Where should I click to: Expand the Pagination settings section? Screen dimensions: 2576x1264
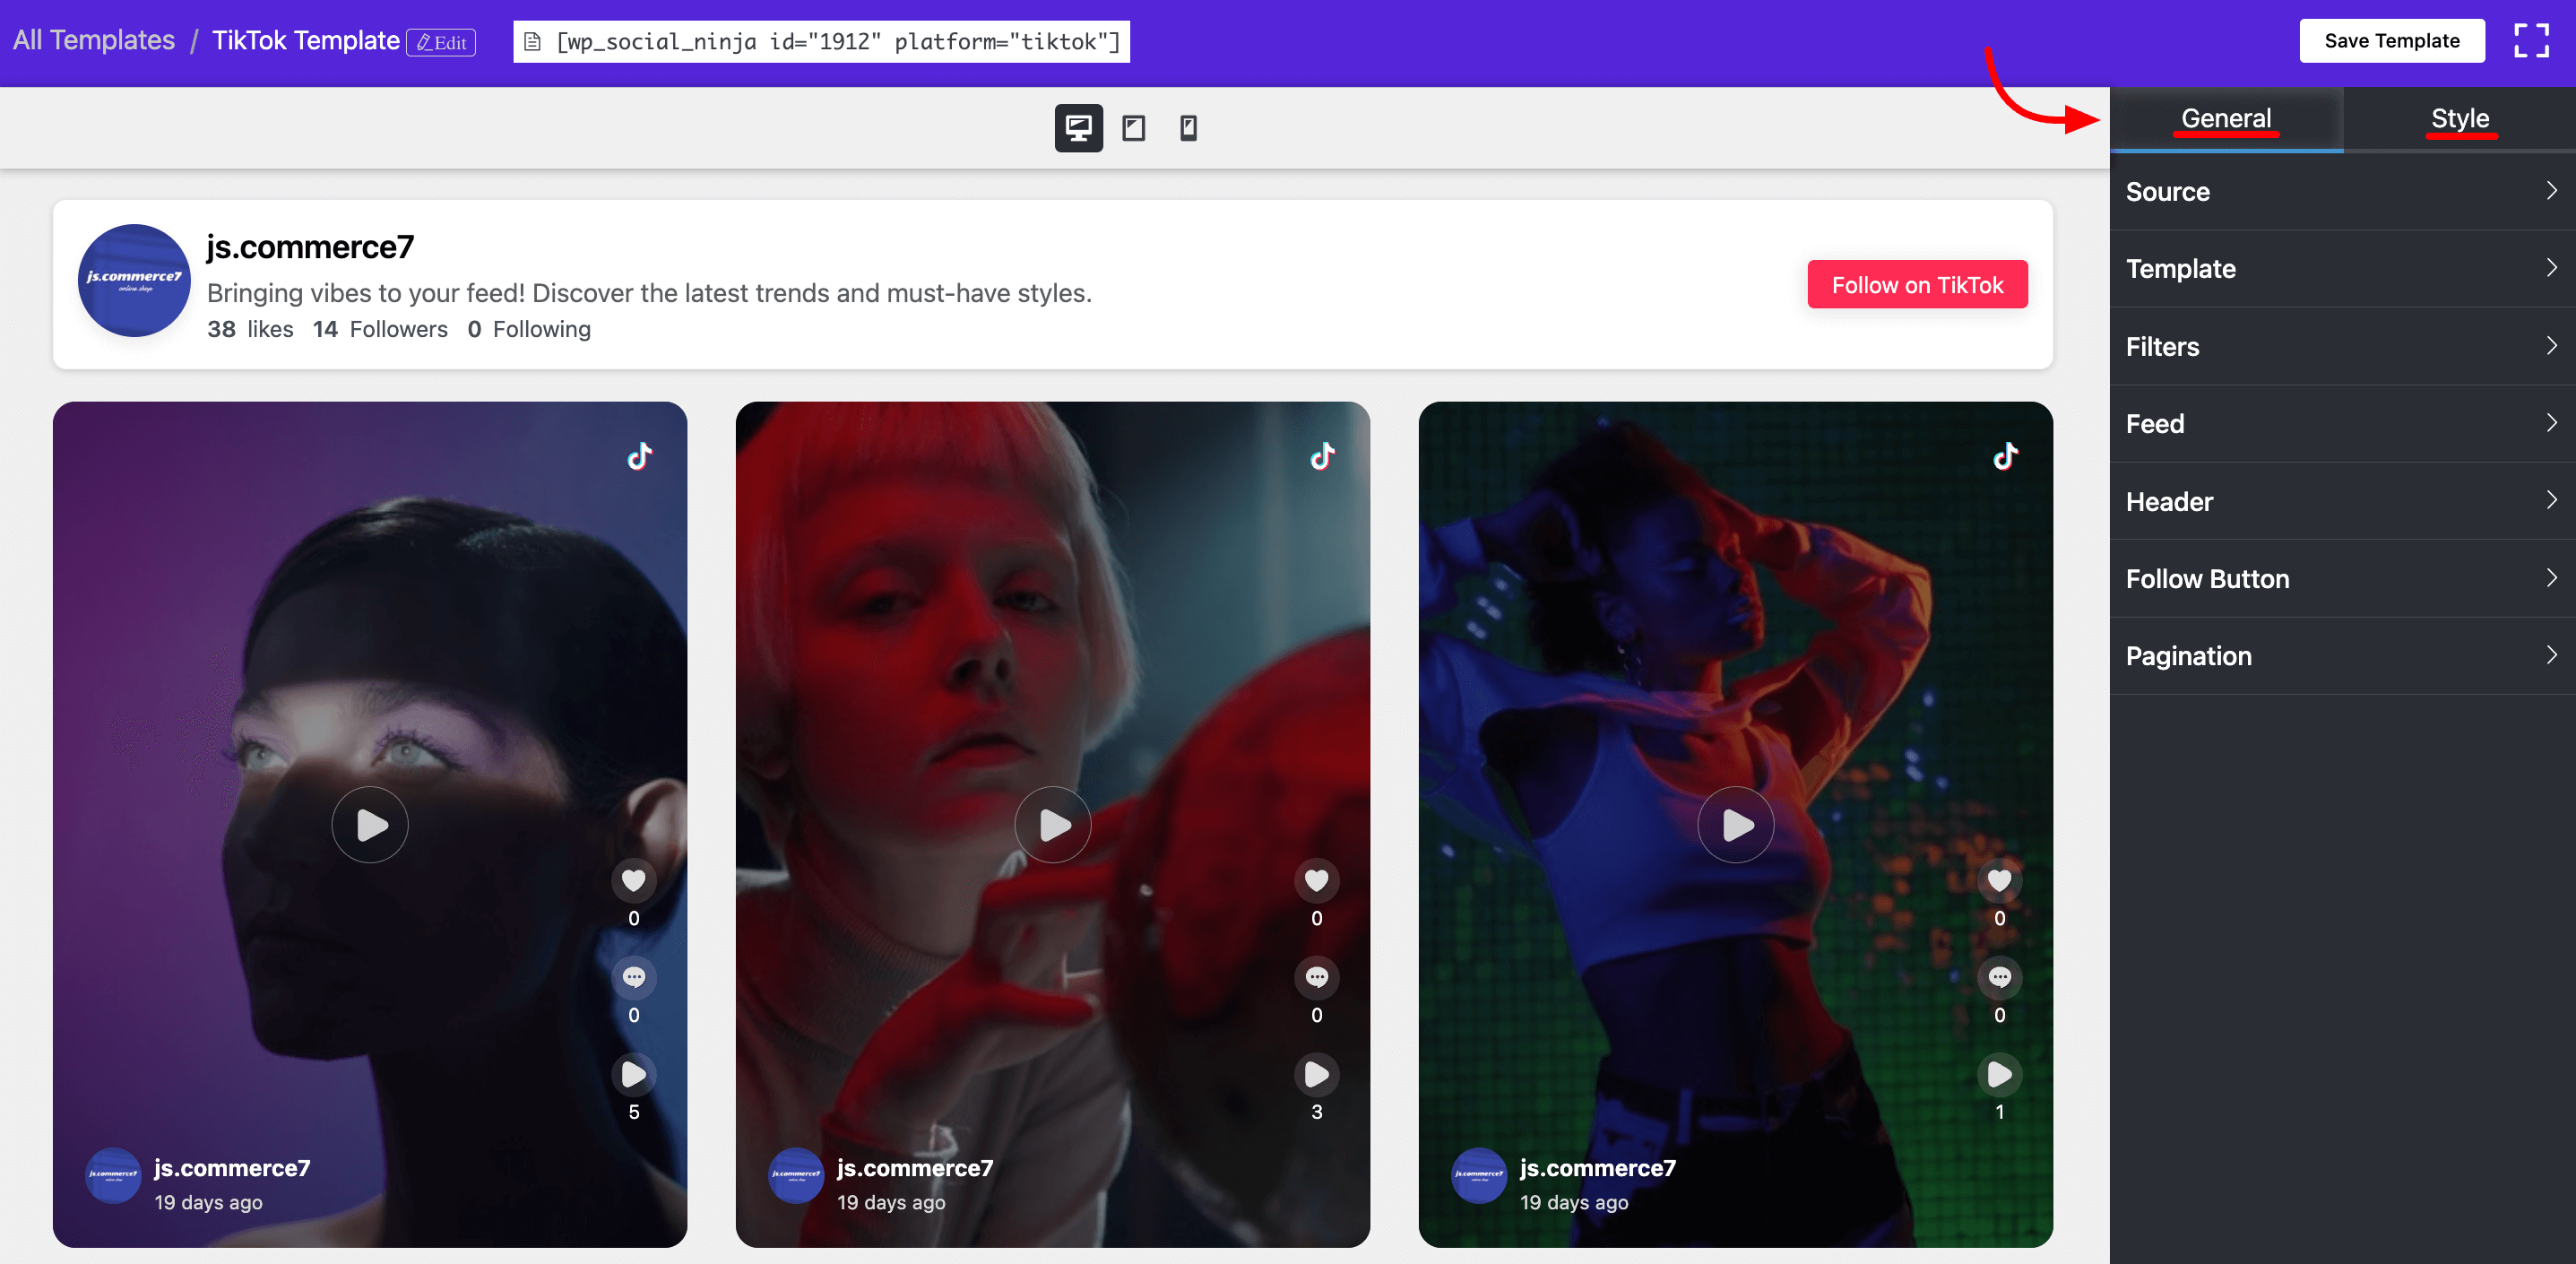click(2343, 656)
